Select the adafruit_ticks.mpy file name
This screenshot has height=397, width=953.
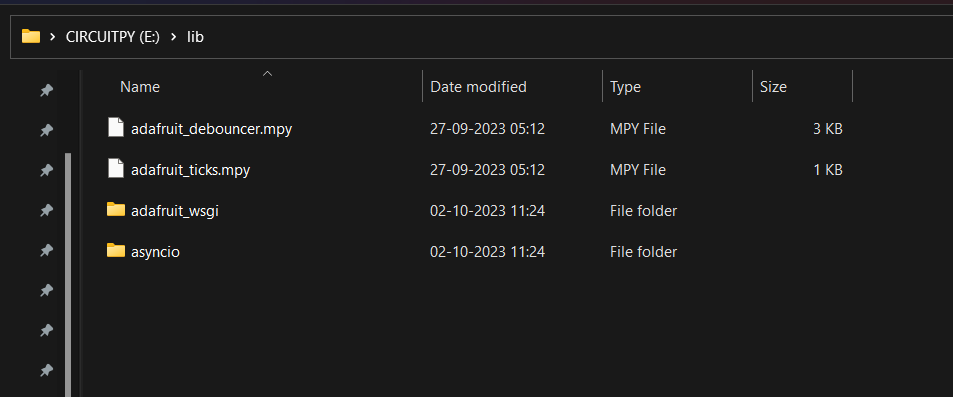coord(191,170)
